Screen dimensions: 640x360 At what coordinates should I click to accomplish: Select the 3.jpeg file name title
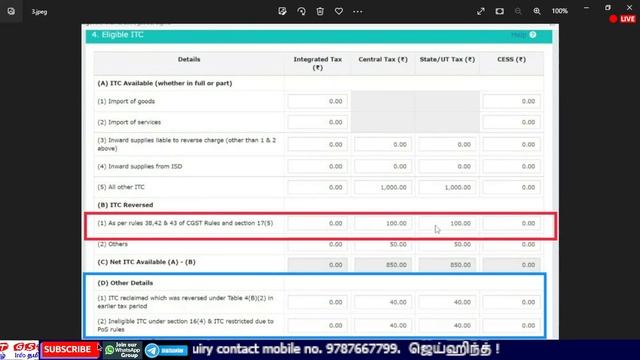click(39, 12)
